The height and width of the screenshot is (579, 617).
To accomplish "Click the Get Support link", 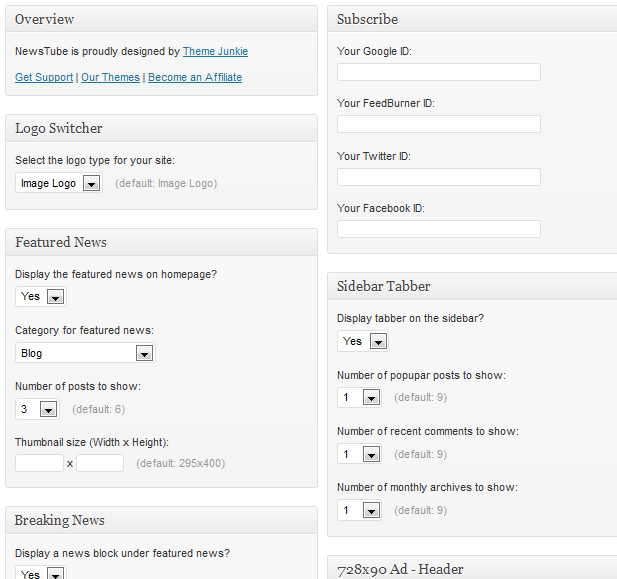I will click(44, 77).
